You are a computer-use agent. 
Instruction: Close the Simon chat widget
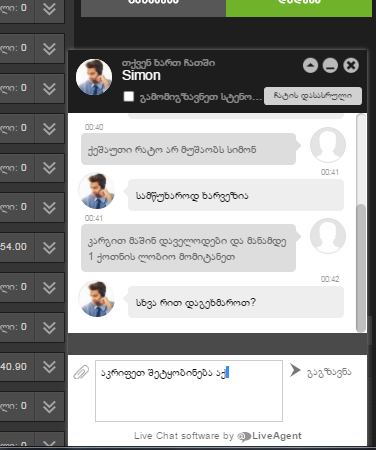pos(351,65)
